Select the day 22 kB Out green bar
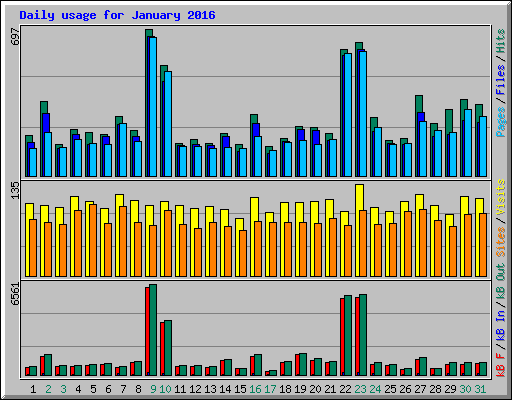The height and width of the screenshot is (400, 512). tap(348, 336)
